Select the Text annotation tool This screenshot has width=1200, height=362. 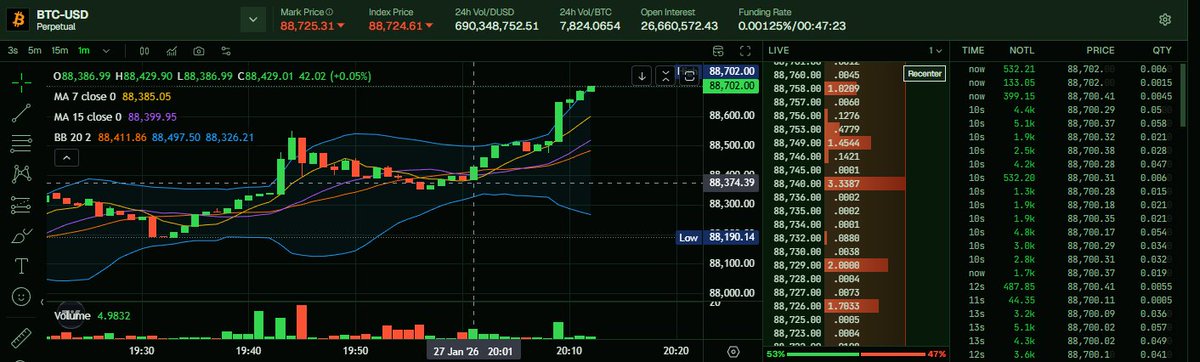pos(20,266)
